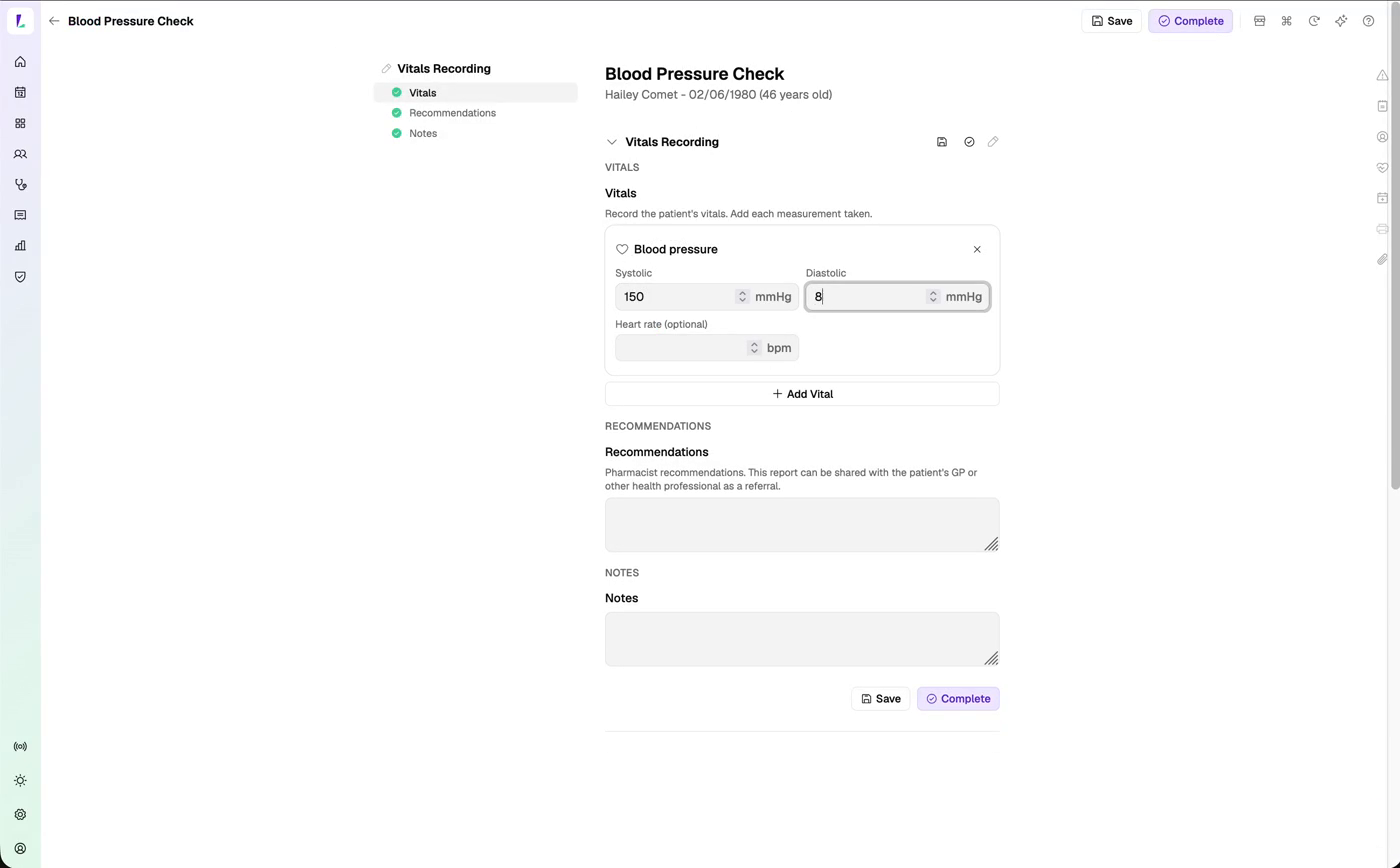Open the attachments paperclip icon
The height and width of the screenshot is (868, 1400).
coord(1382,260)
